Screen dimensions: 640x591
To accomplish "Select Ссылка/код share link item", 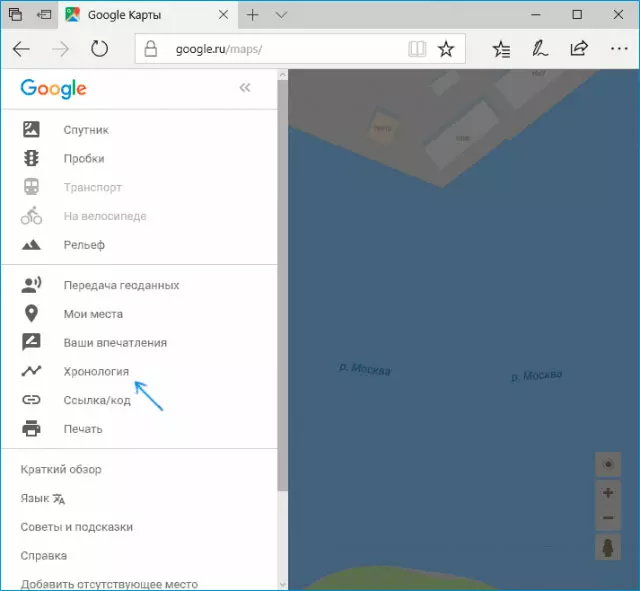I will coord(96,400).
